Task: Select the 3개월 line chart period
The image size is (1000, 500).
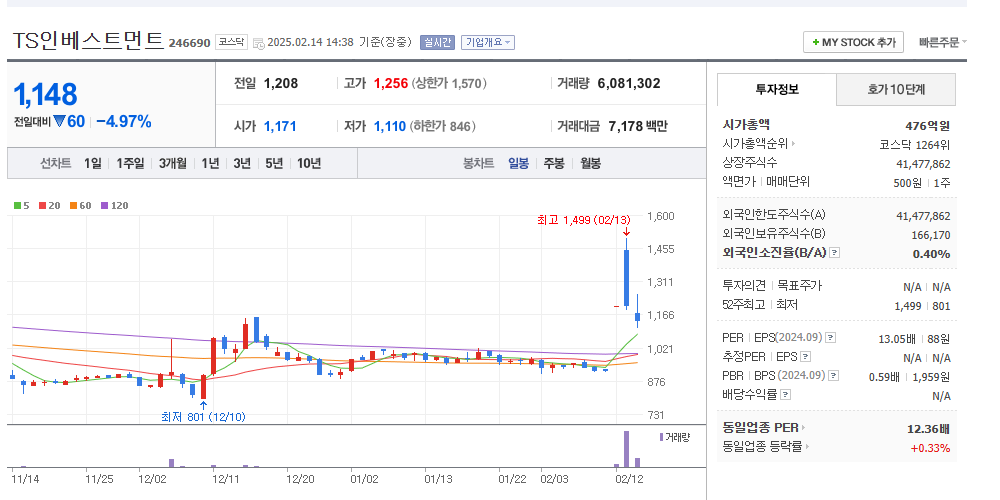Action: click(x=173, y=163)
